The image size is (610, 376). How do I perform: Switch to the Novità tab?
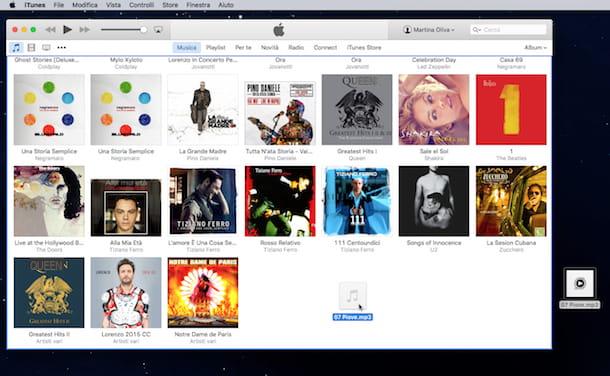click(x=270, y=47)
